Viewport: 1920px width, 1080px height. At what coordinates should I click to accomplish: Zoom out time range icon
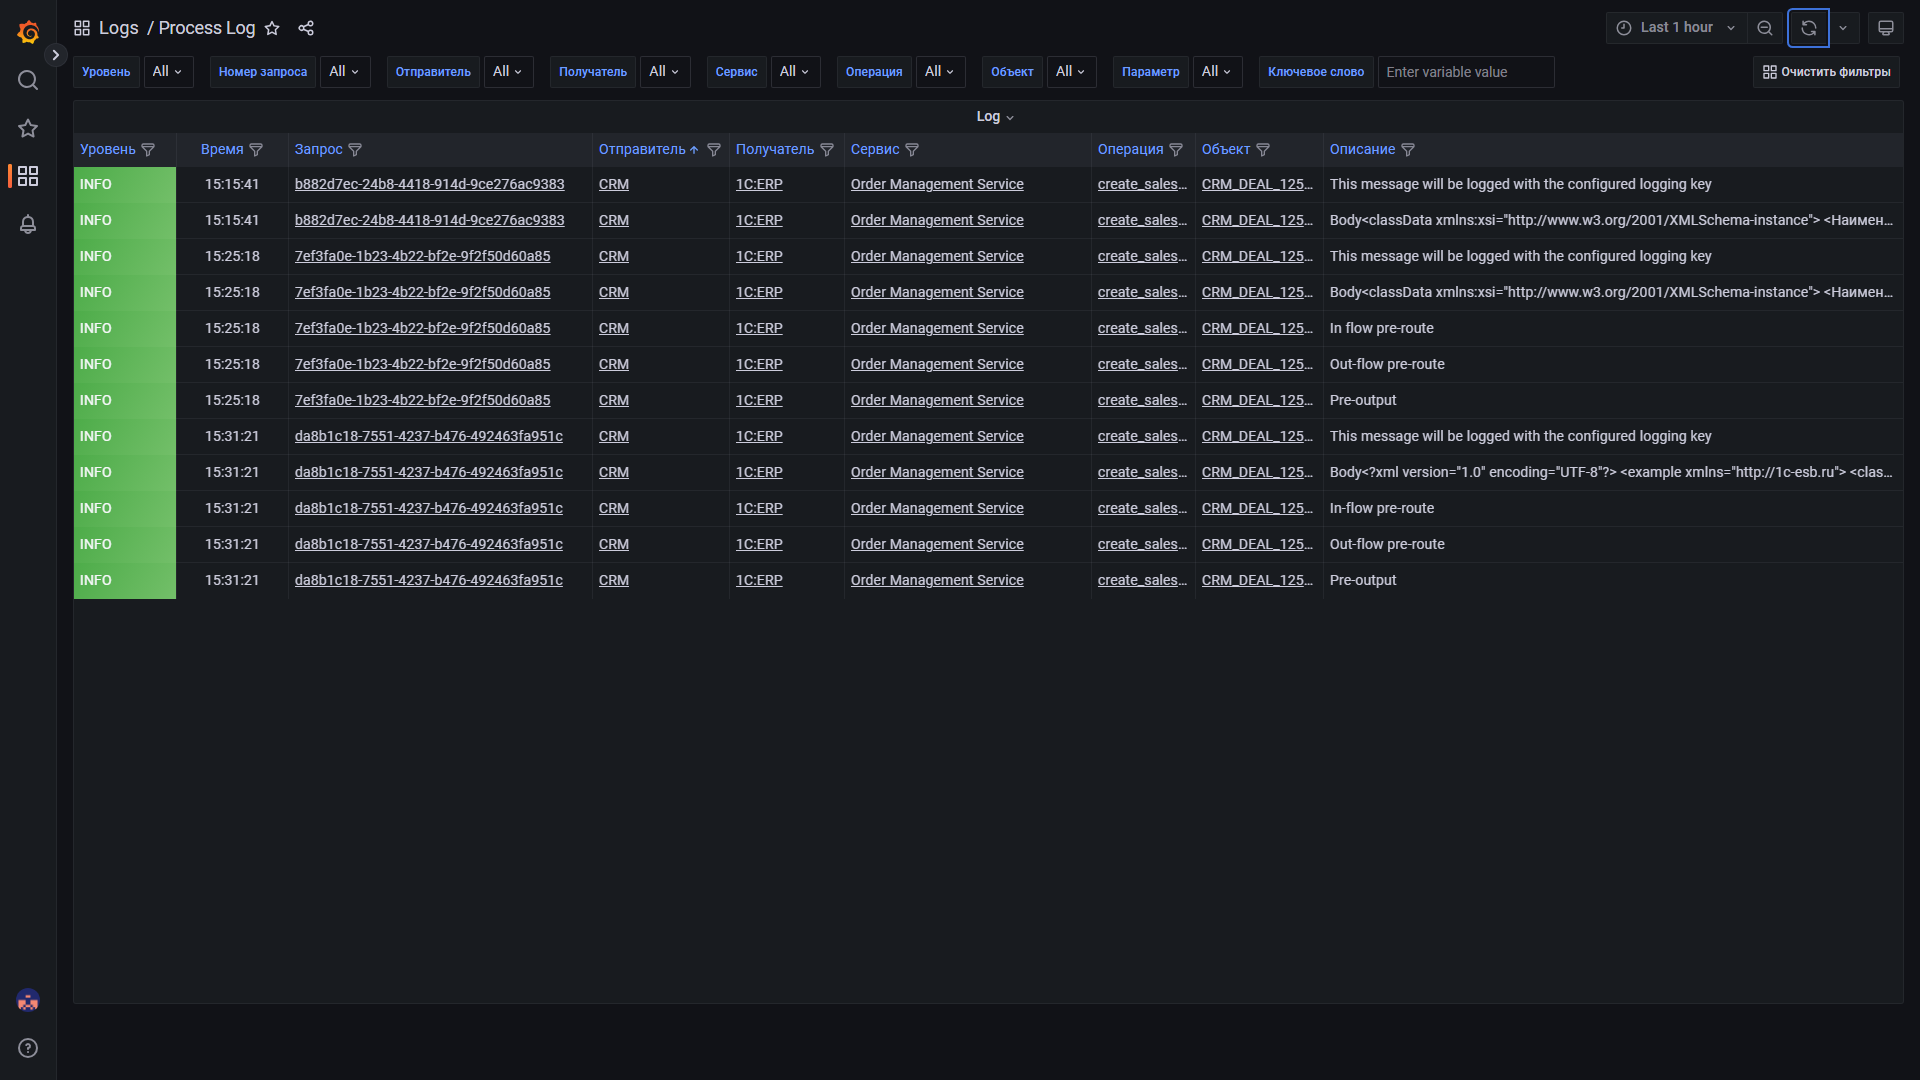[x=1765, y=28]
